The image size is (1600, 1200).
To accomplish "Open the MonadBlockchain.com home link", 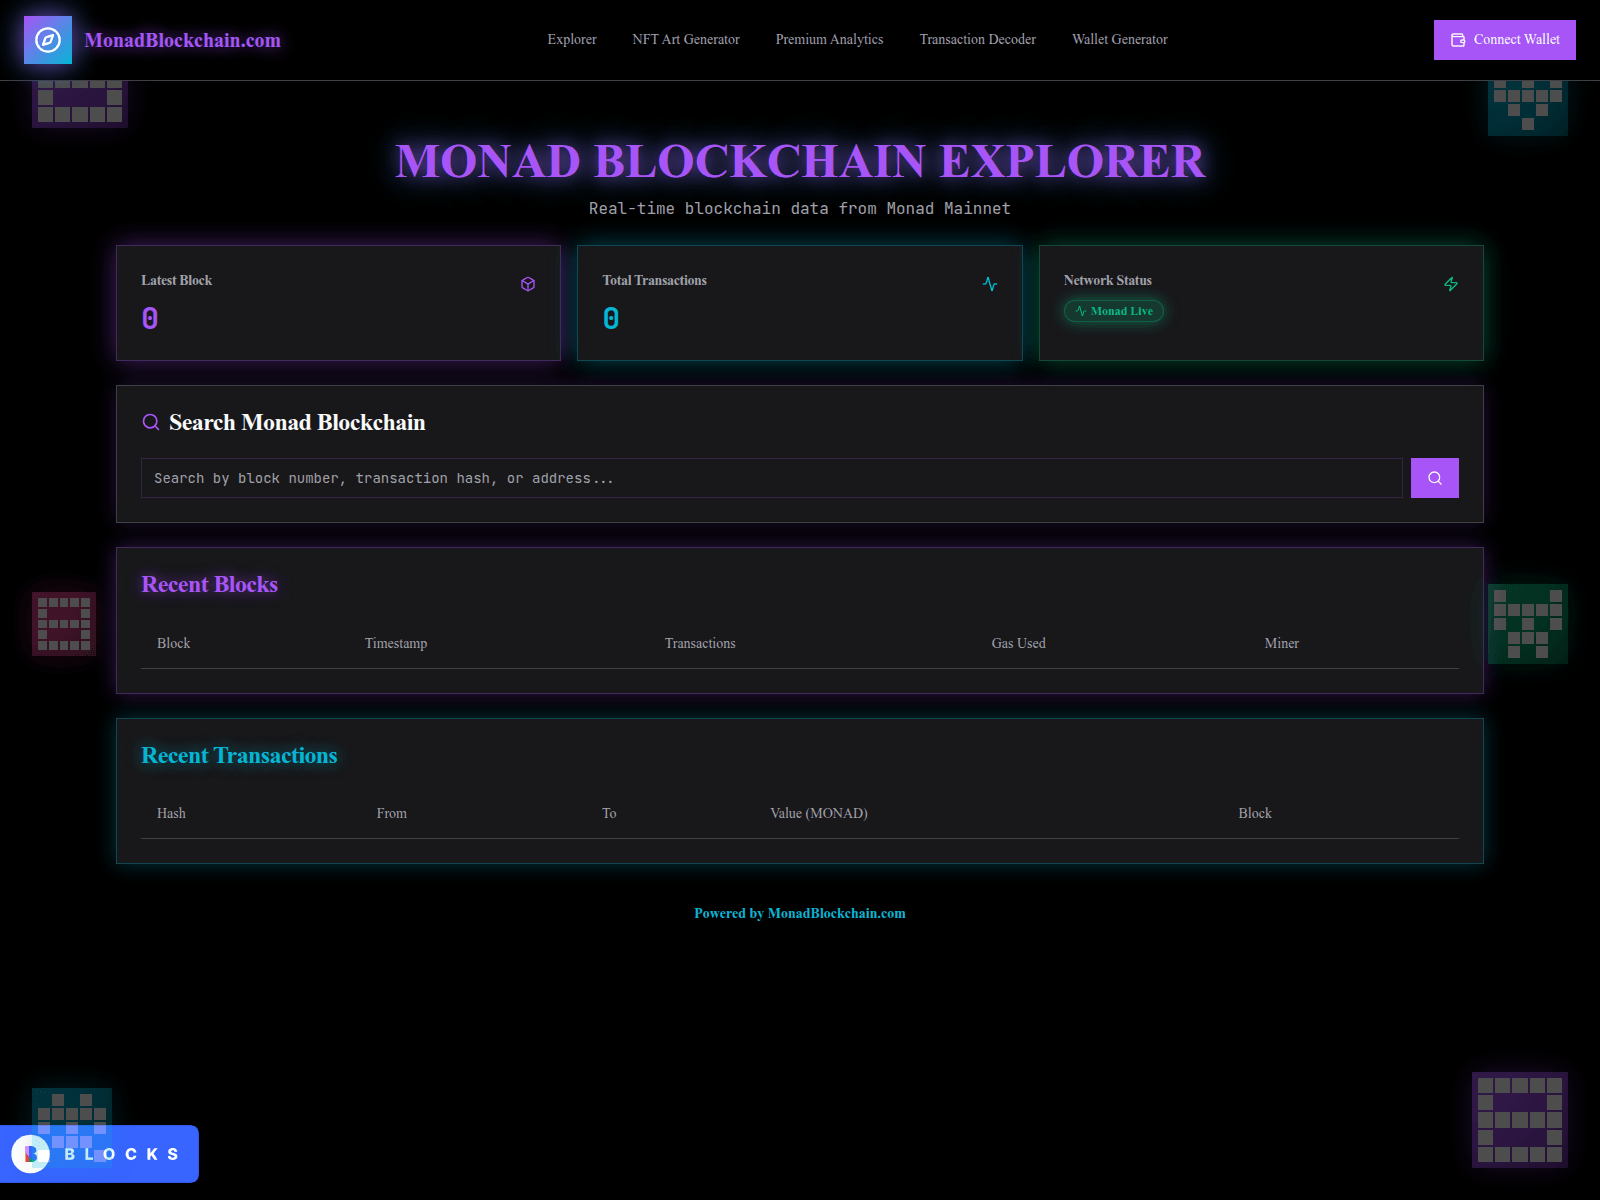I will tap(182, 40).
